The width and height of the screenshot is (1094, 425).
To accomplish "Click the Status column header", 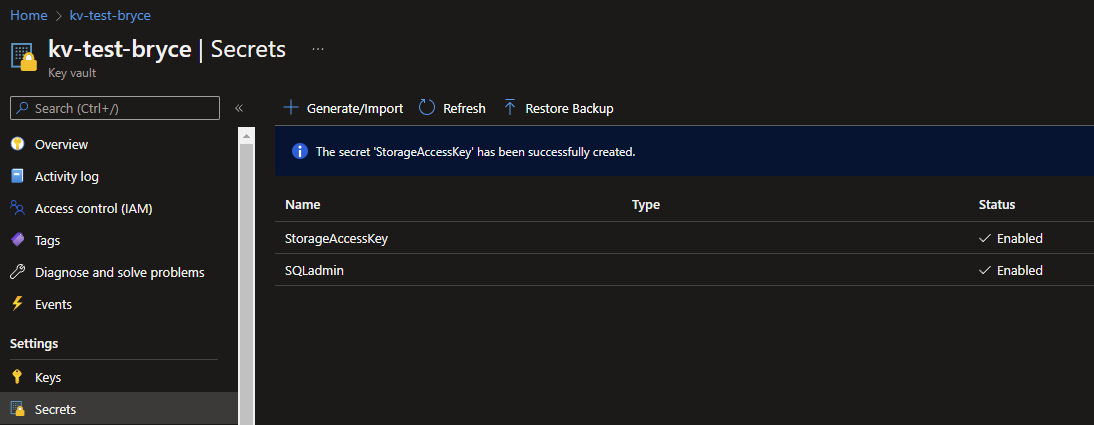I will coord(996,204).
